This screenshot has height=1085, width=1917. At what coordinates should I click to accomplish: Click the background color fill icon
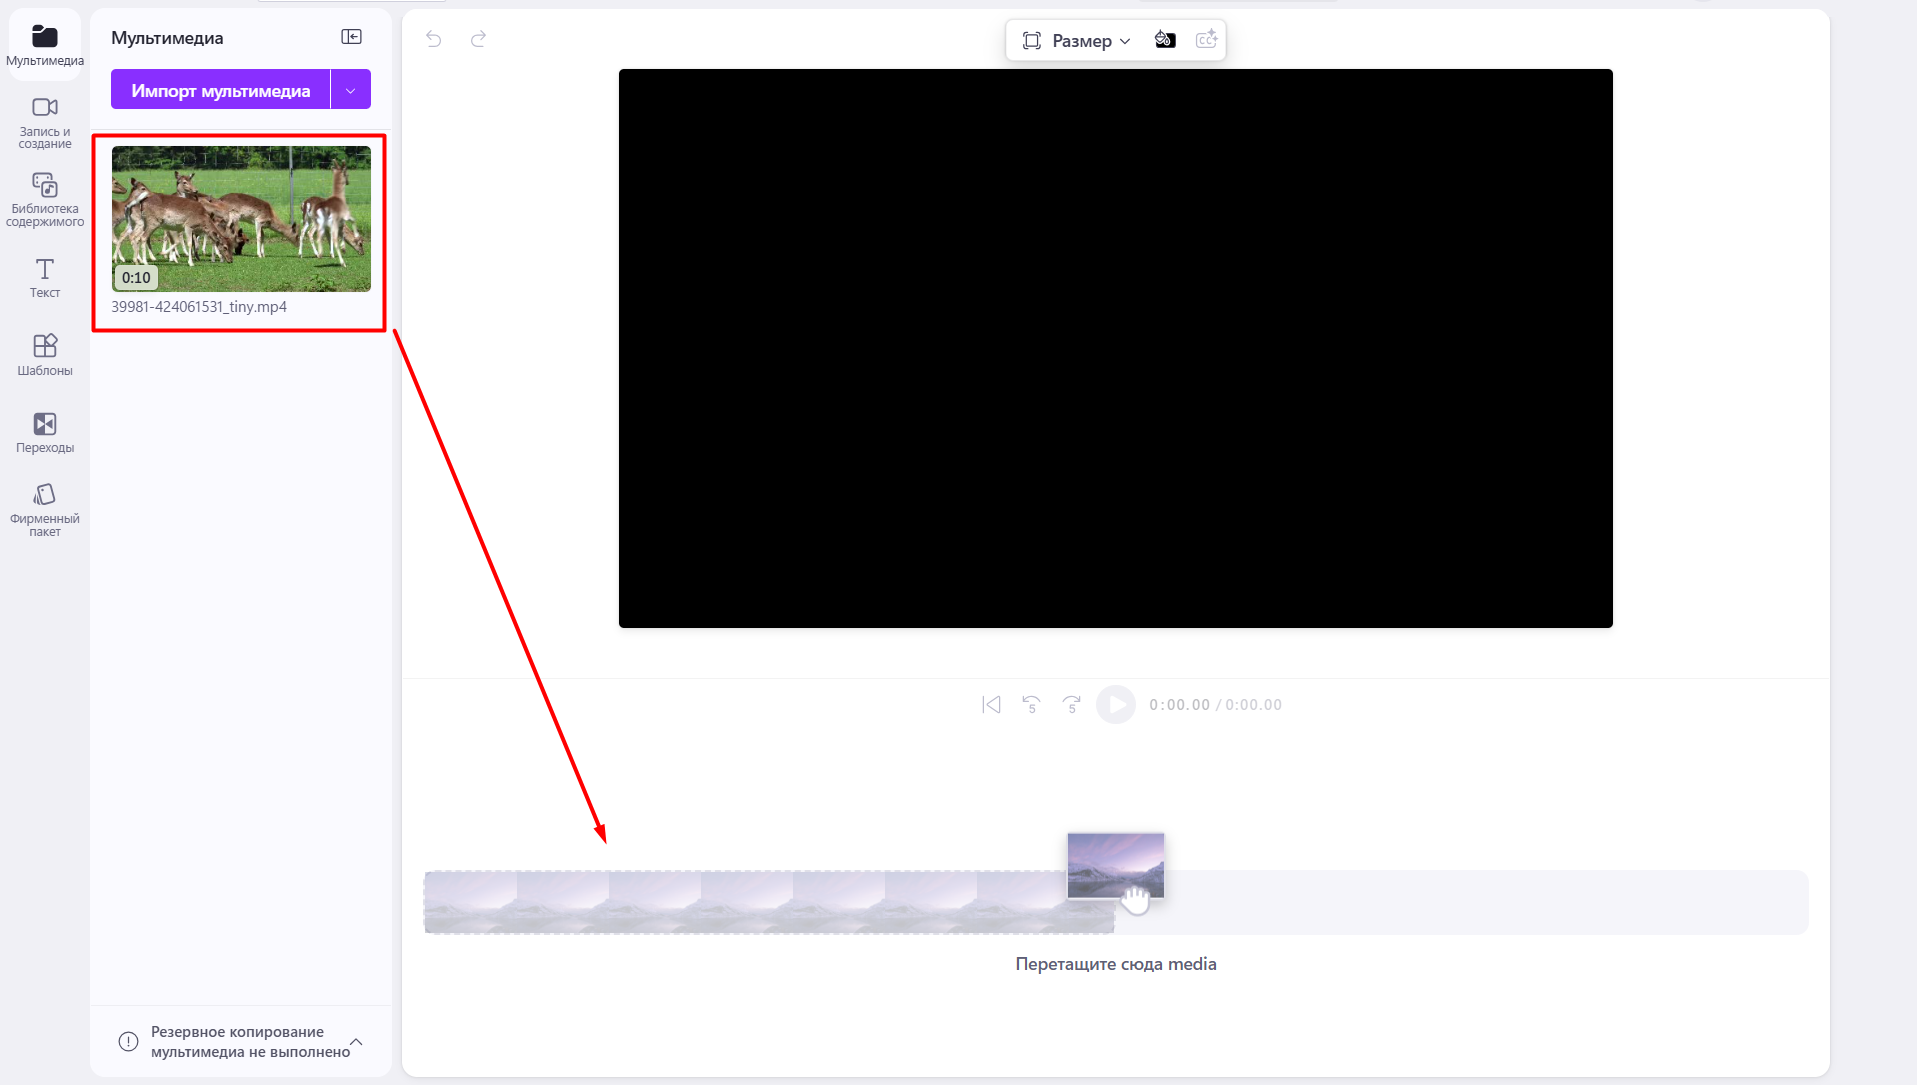[x=1164, y=40]
